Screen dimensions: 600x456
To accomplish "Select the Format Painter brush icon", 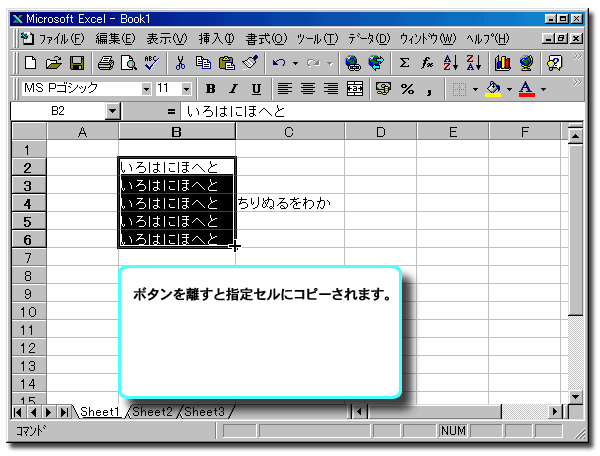I will click(250, 63).
